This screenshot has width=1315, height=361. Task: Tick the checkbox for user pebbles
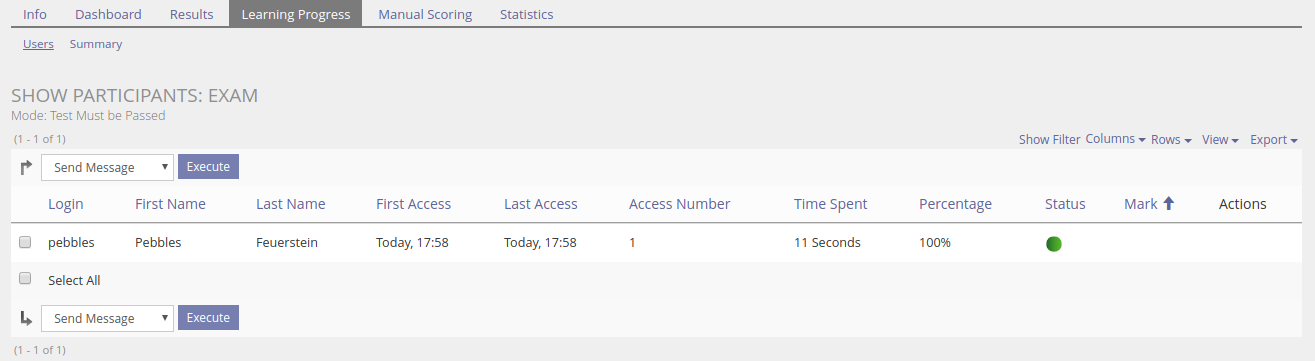(25, 242)
